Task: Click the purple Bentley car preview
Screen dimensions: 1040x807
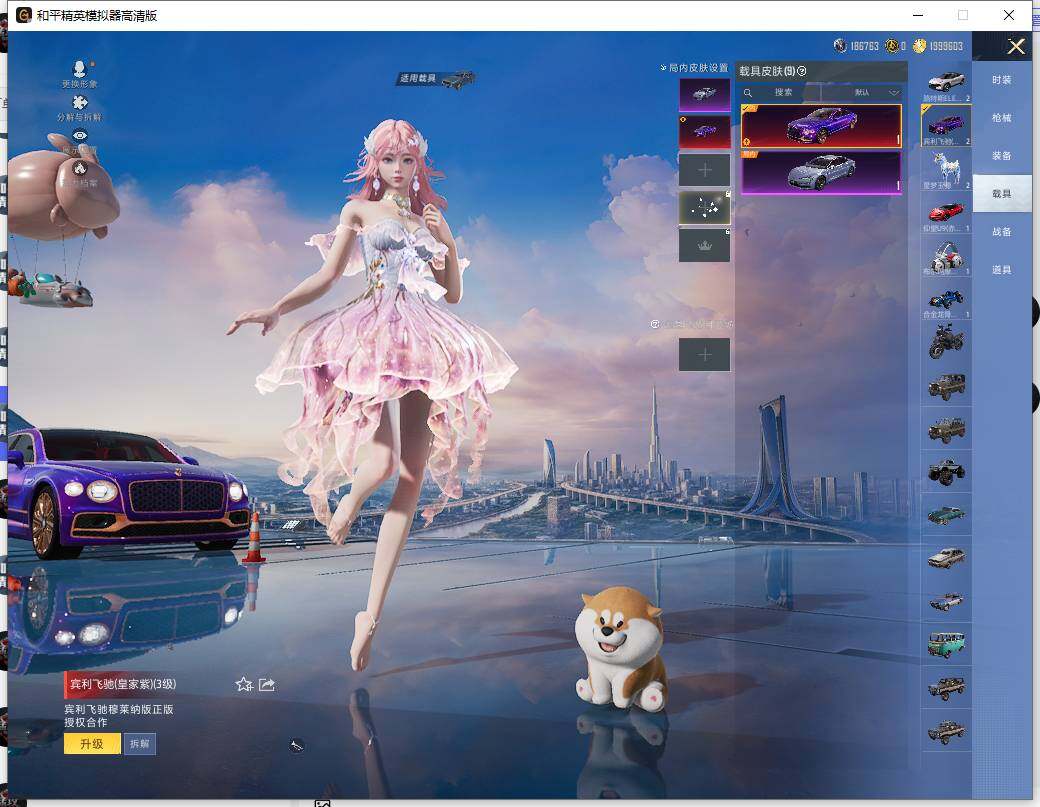Action: [128, 492]
